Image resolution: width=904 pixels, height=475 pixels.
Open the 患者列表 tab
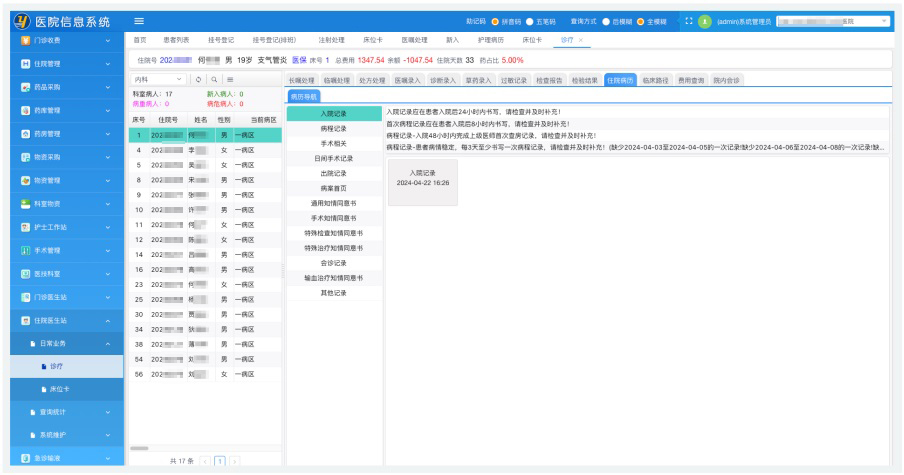(x=176, y=40)
